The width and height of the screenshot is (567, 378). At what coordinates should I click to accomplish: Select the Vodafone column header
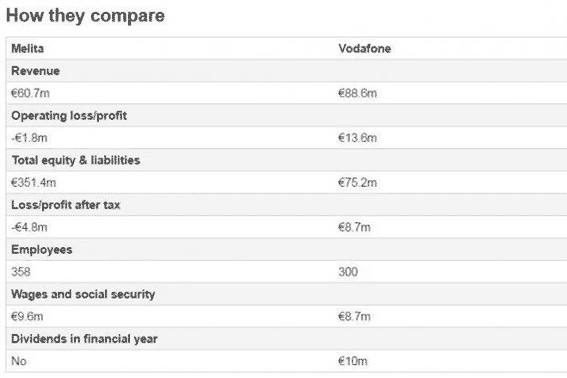[364, 48]
